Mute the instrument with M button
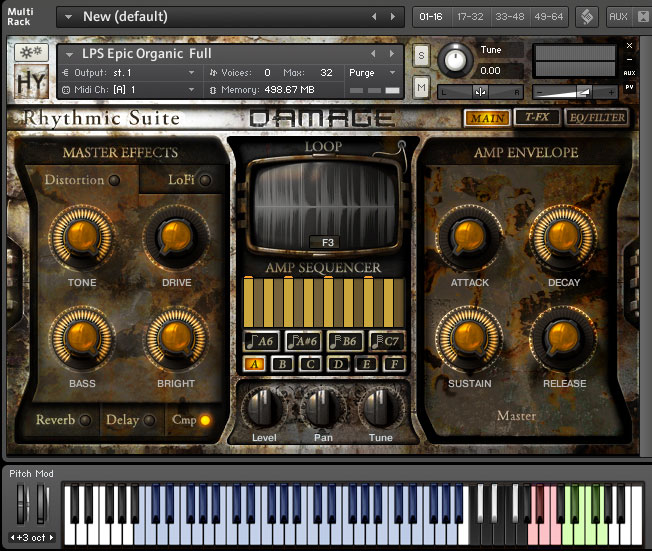Viewport: 652px width, 551px height. point(421,87)
